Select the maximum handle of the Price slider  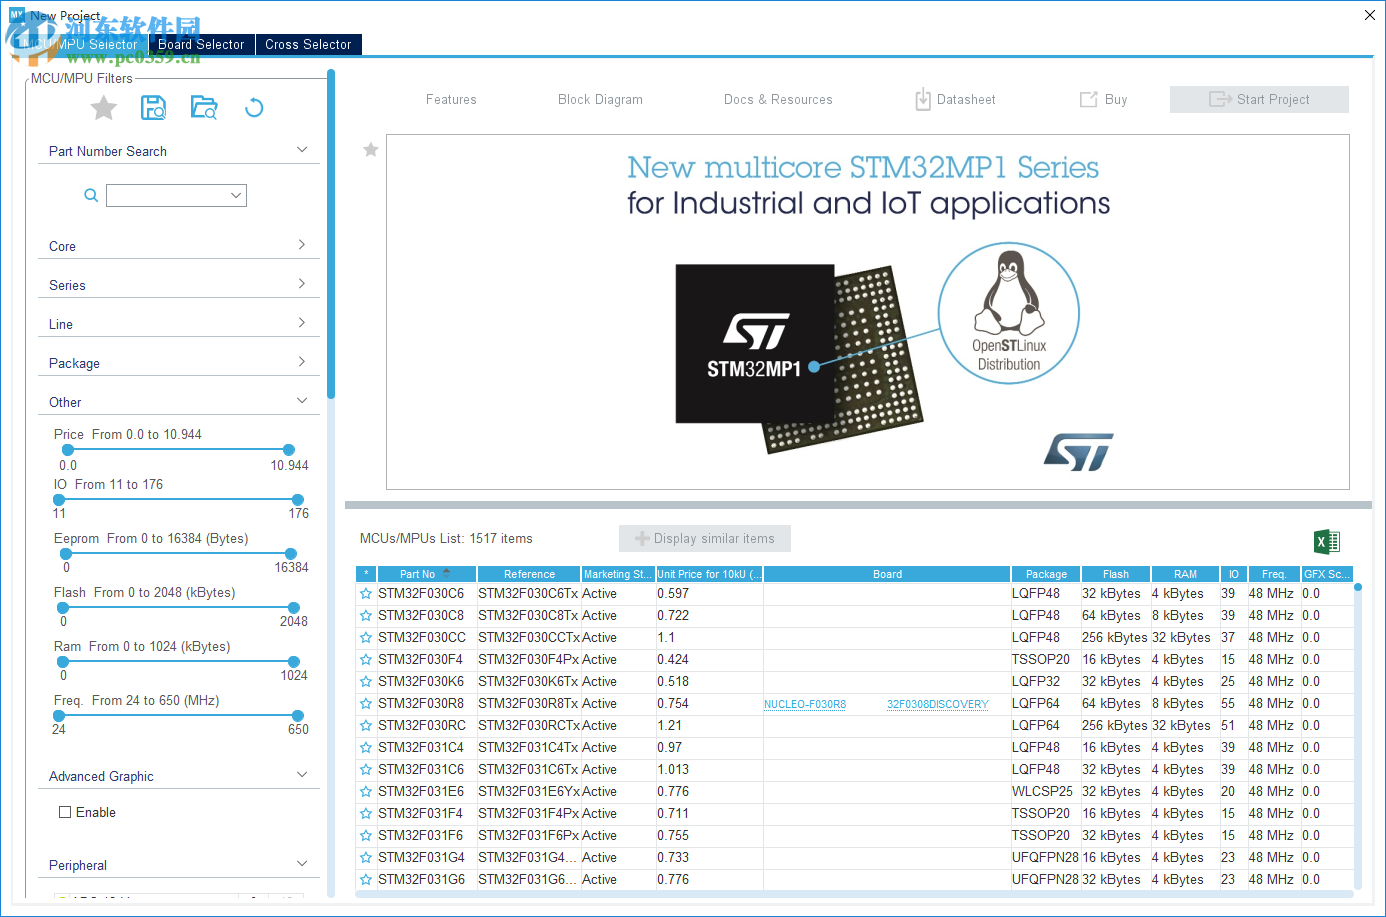[289, 450]
